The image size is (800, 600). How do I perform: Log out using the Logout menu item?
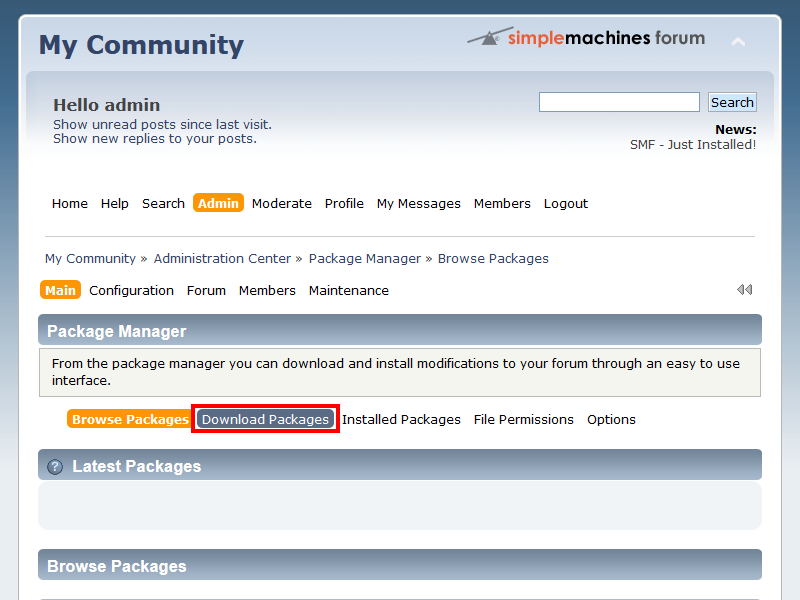[x=565, y=204]
